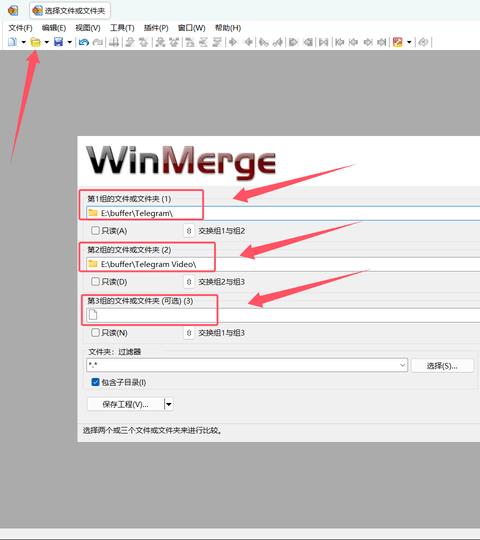Click the Copy to Left arrow icon
The width and height of the screenshot is (480, 540).
pyautogui.click(x=248, y=42)
